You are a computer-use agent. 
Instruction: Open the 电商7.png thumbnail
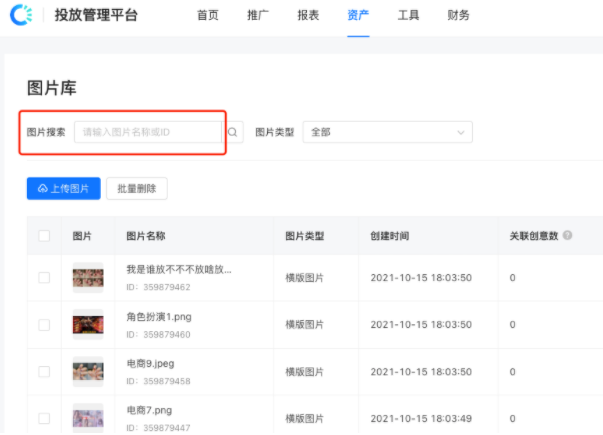(88, 418)
